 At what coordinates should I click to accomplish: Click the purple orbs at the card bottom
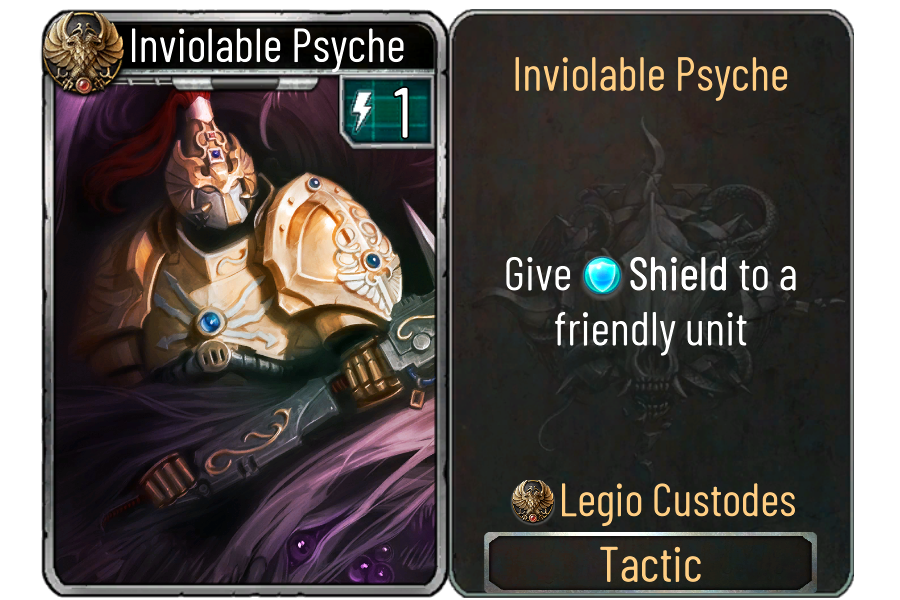(x=344, y=557)
